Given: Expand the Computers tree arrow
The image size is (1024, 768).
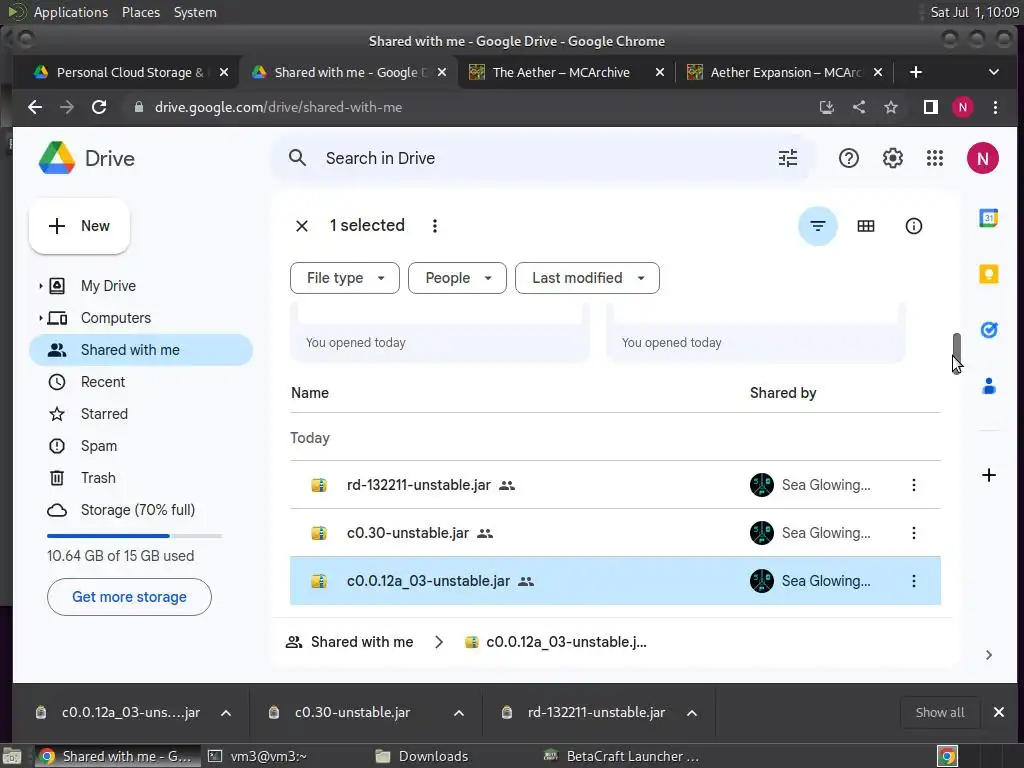Looking at the screenshot, I should (40, 318).
